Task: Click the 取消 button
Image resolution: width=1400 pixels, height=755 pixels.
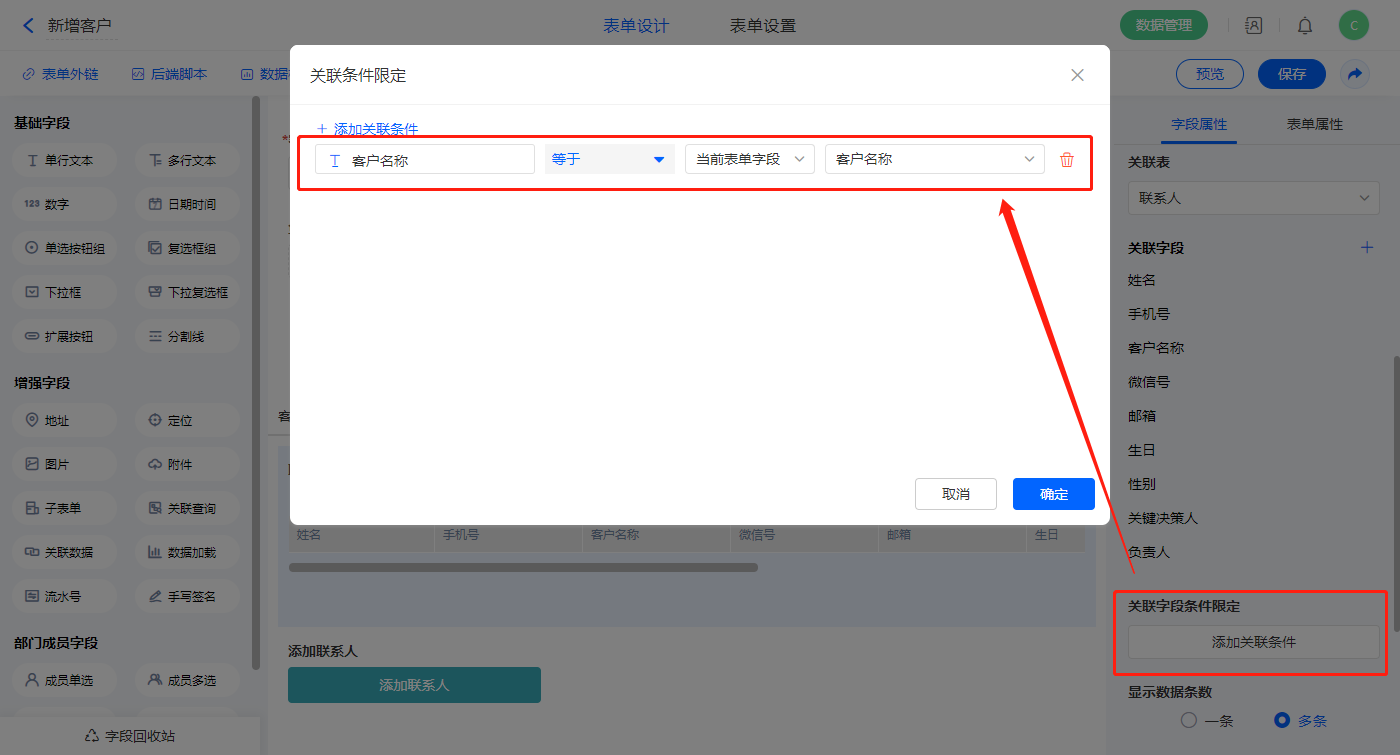Action: click(x=955, y=494)
